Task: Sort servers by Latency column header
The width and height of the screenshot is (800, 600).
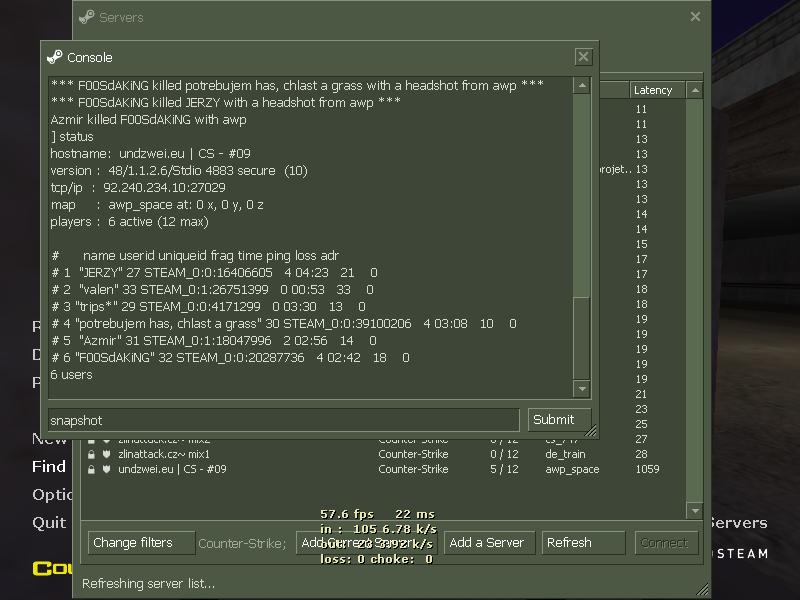Action: pos(658,90)
